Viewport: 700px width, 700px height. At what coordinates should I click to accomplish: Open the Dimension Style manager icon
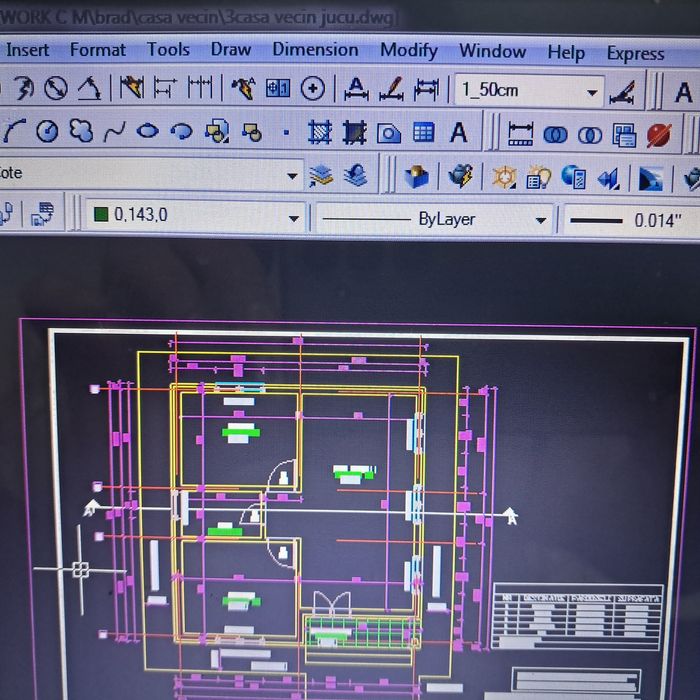click(x=622, y=92)
